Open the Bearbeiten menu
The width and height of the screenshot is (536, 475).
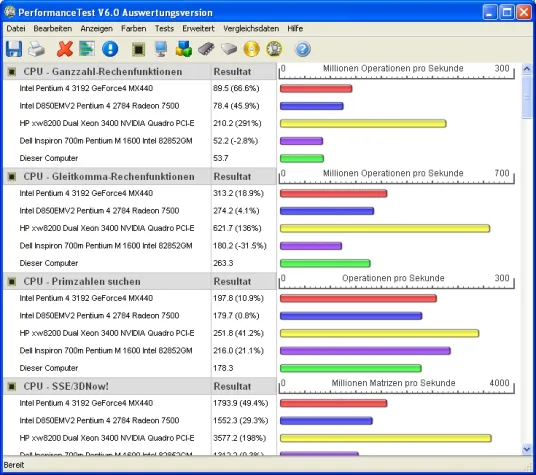(53, 28)
